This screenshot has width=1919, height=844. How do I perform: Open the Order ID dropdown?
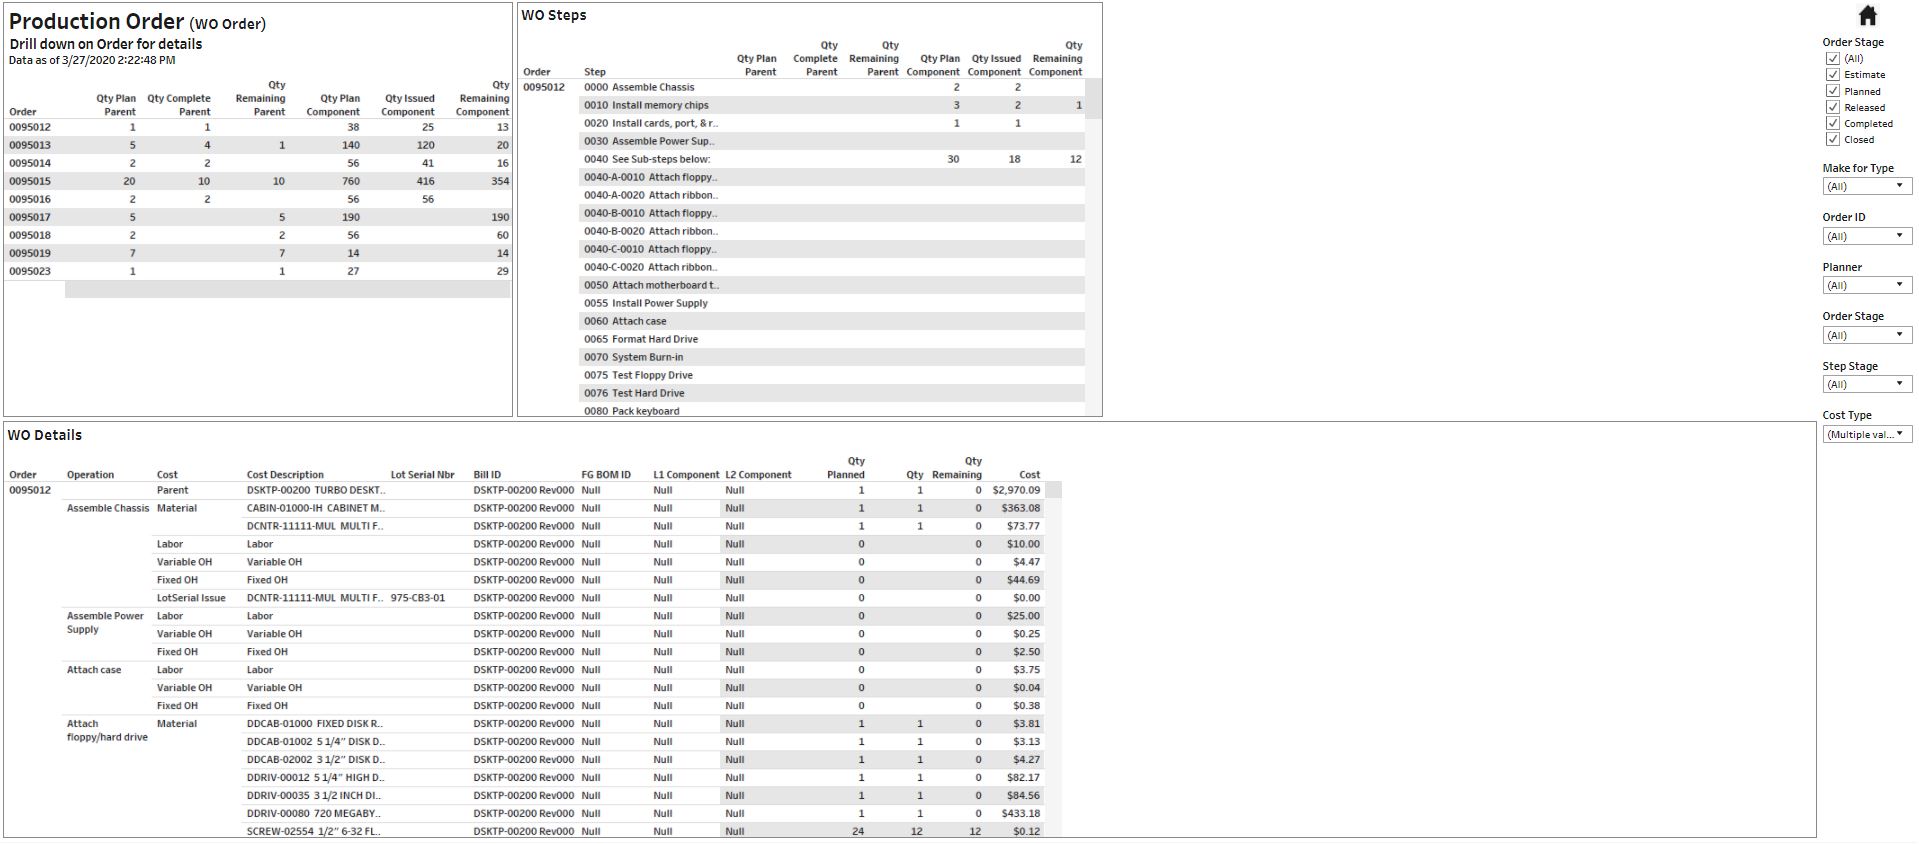(1867, 236)
